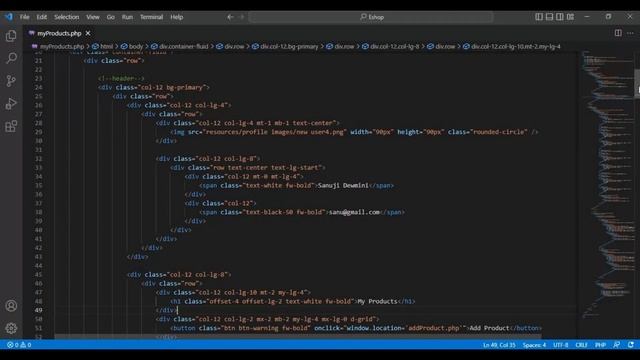Change line endings via CRLF
This screenshot has width=640, height=360.
point(581,345)
